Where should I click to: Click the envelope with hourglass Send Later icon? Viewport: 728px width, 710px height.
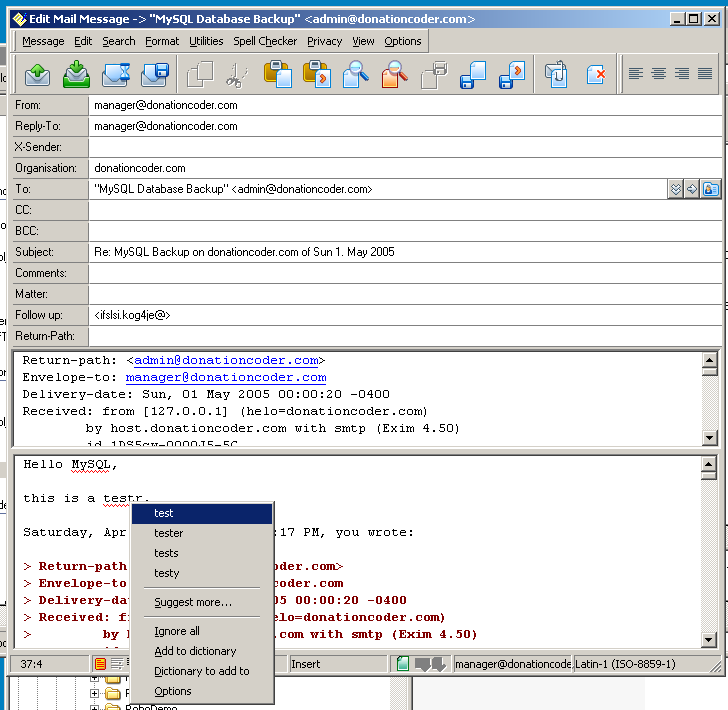pyautogui.click(x=116, y=74)
